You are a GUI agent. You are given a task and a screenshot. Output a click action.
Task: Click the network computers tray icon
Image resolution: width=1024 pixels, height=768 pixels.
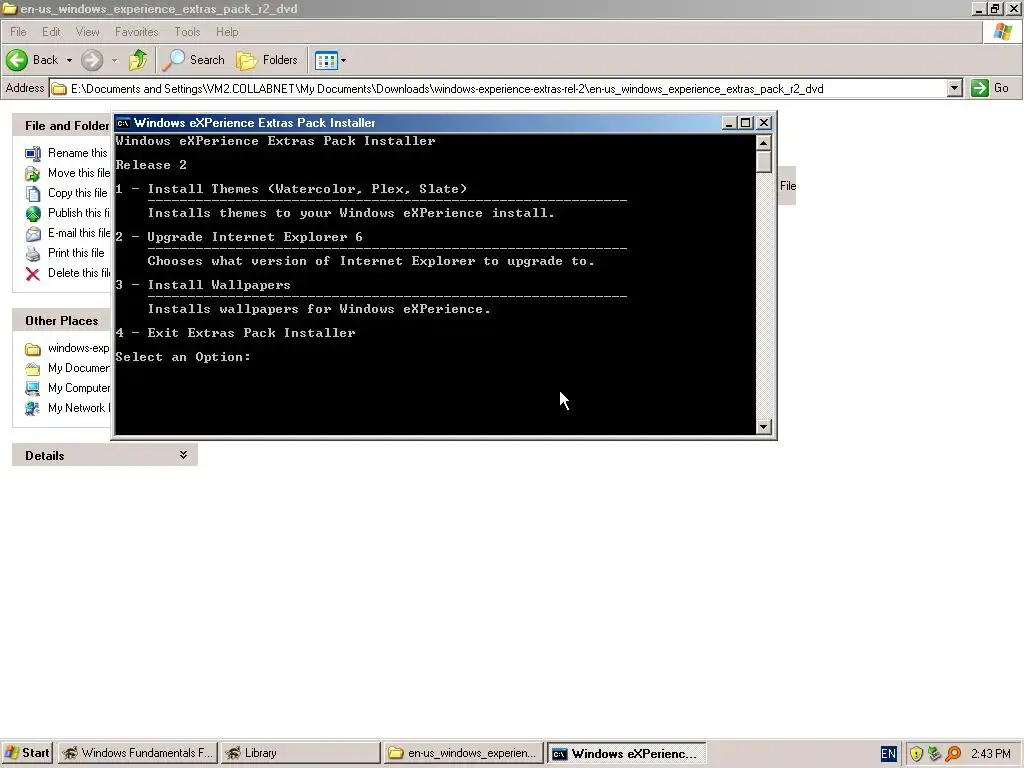pyautogui.click(x=935, y=754)
